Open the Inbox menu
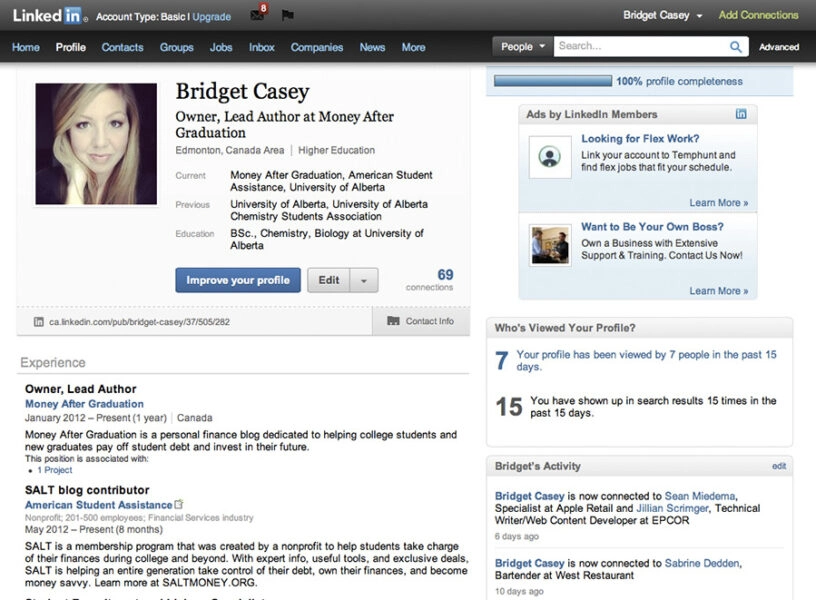This screenshot has height=600, width=816. pos(262,47)
